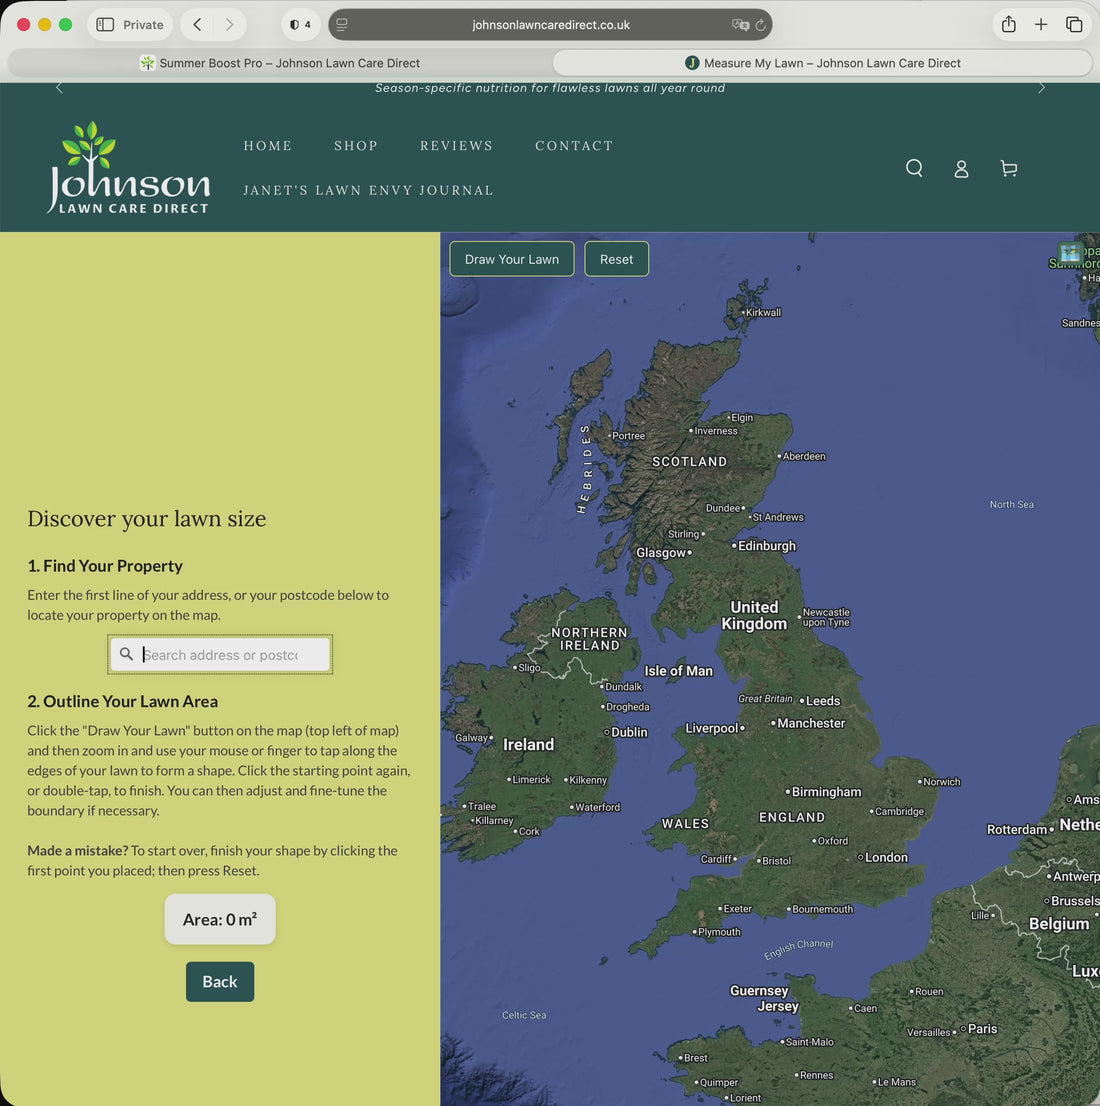Click the Area: 0 m² readout
Image resolution: width=1100 pixels, height=1106 pixels.
(220, 919)
